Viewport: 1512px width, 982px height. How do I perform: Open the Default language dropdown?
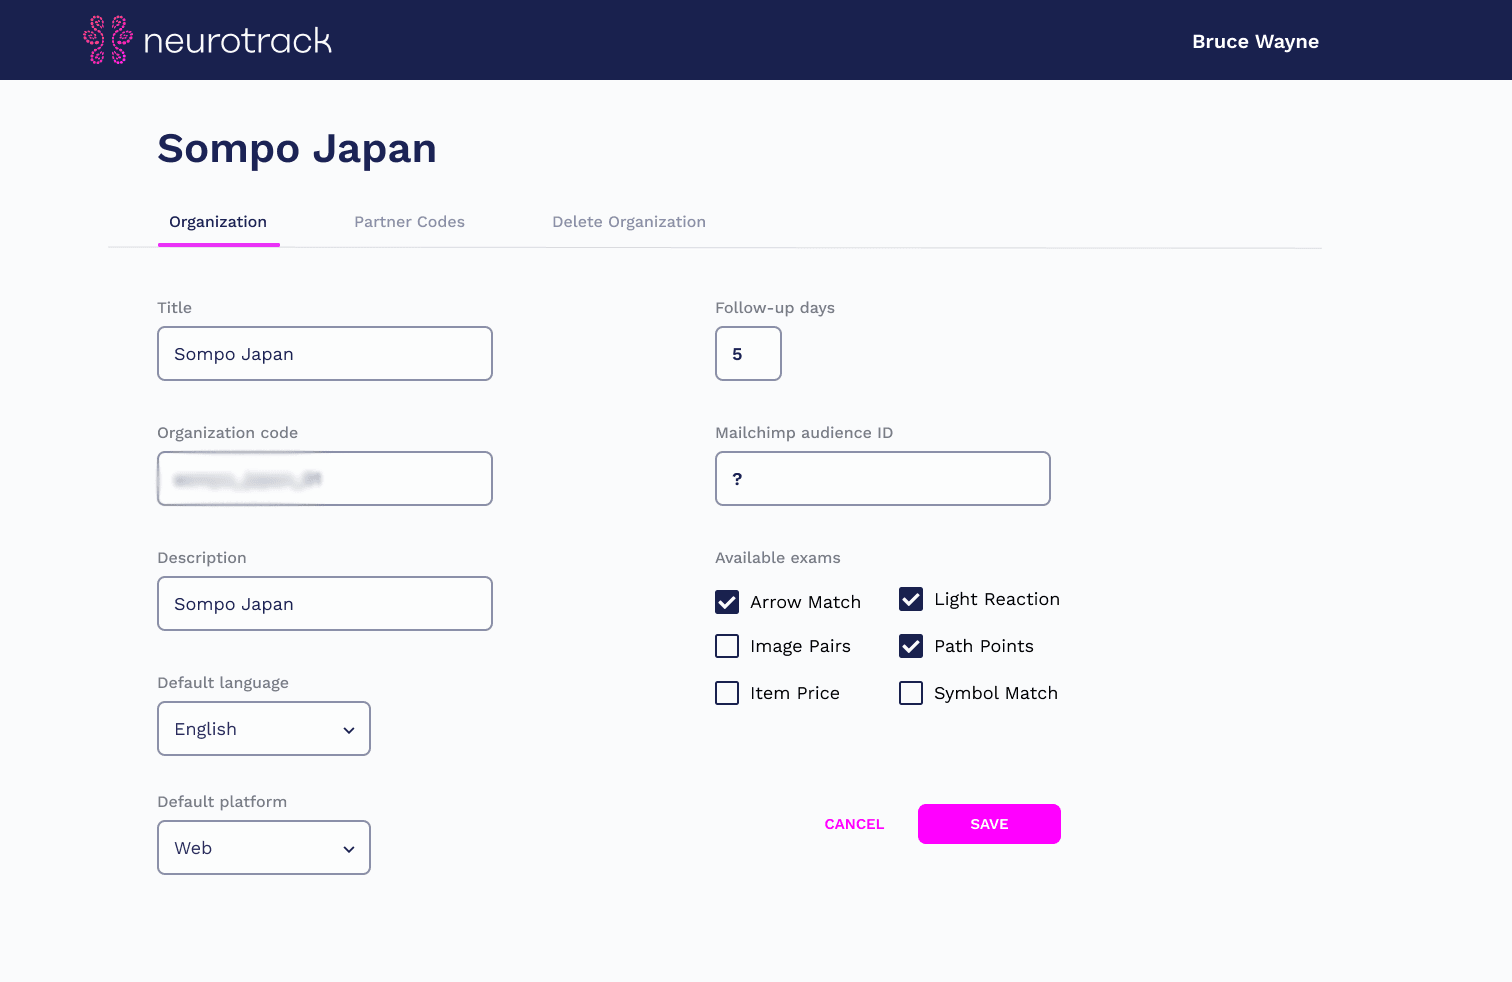click(263, 728)
